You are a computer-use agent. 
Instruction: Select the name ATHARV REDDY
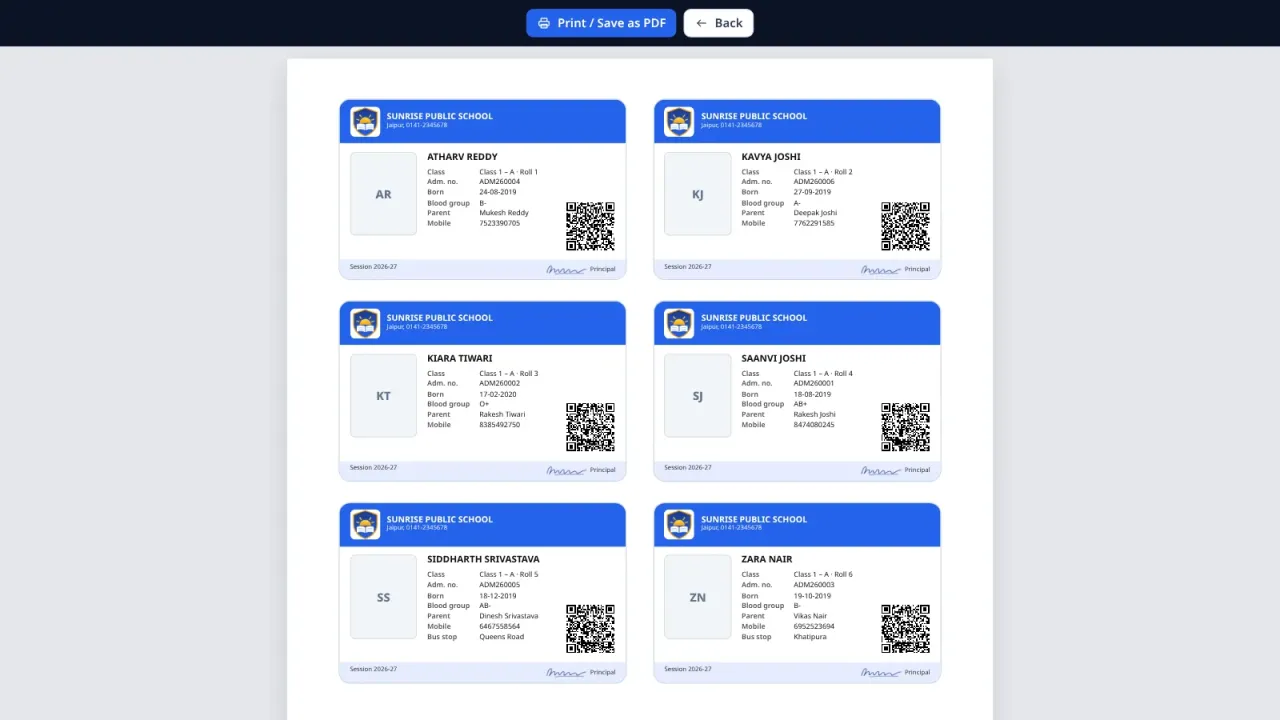[x=462, y=157]
